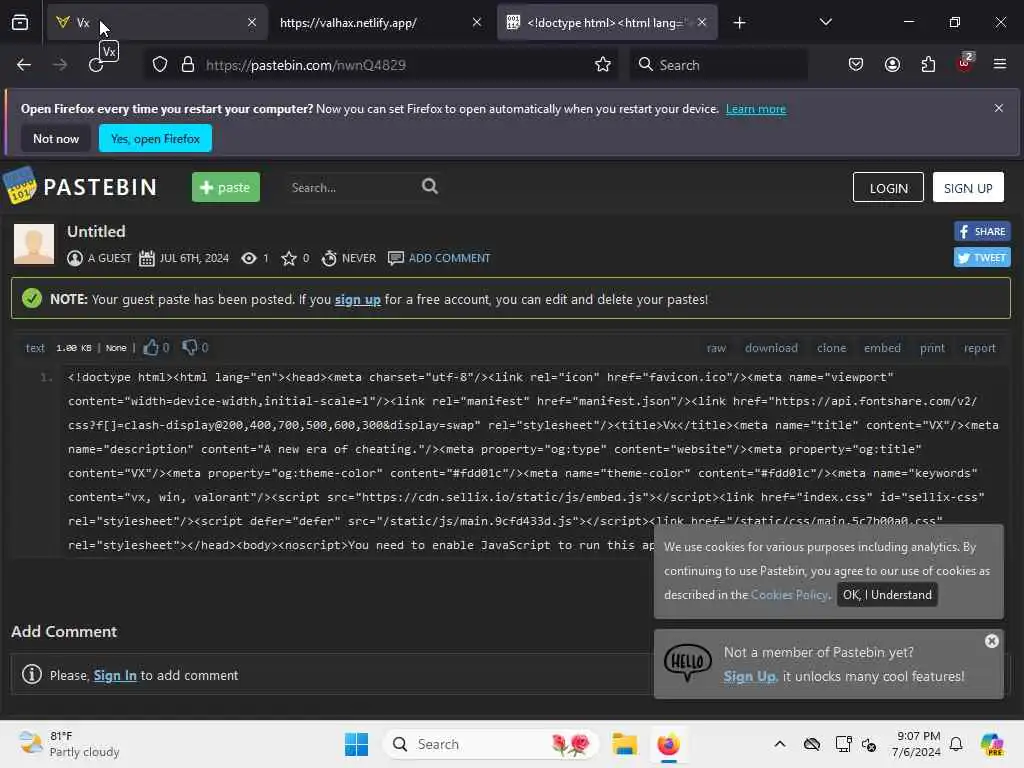Screen dimensions: 1024x768
Task: Open the Copilot icon in the taskbar
Action: [991, 744]
